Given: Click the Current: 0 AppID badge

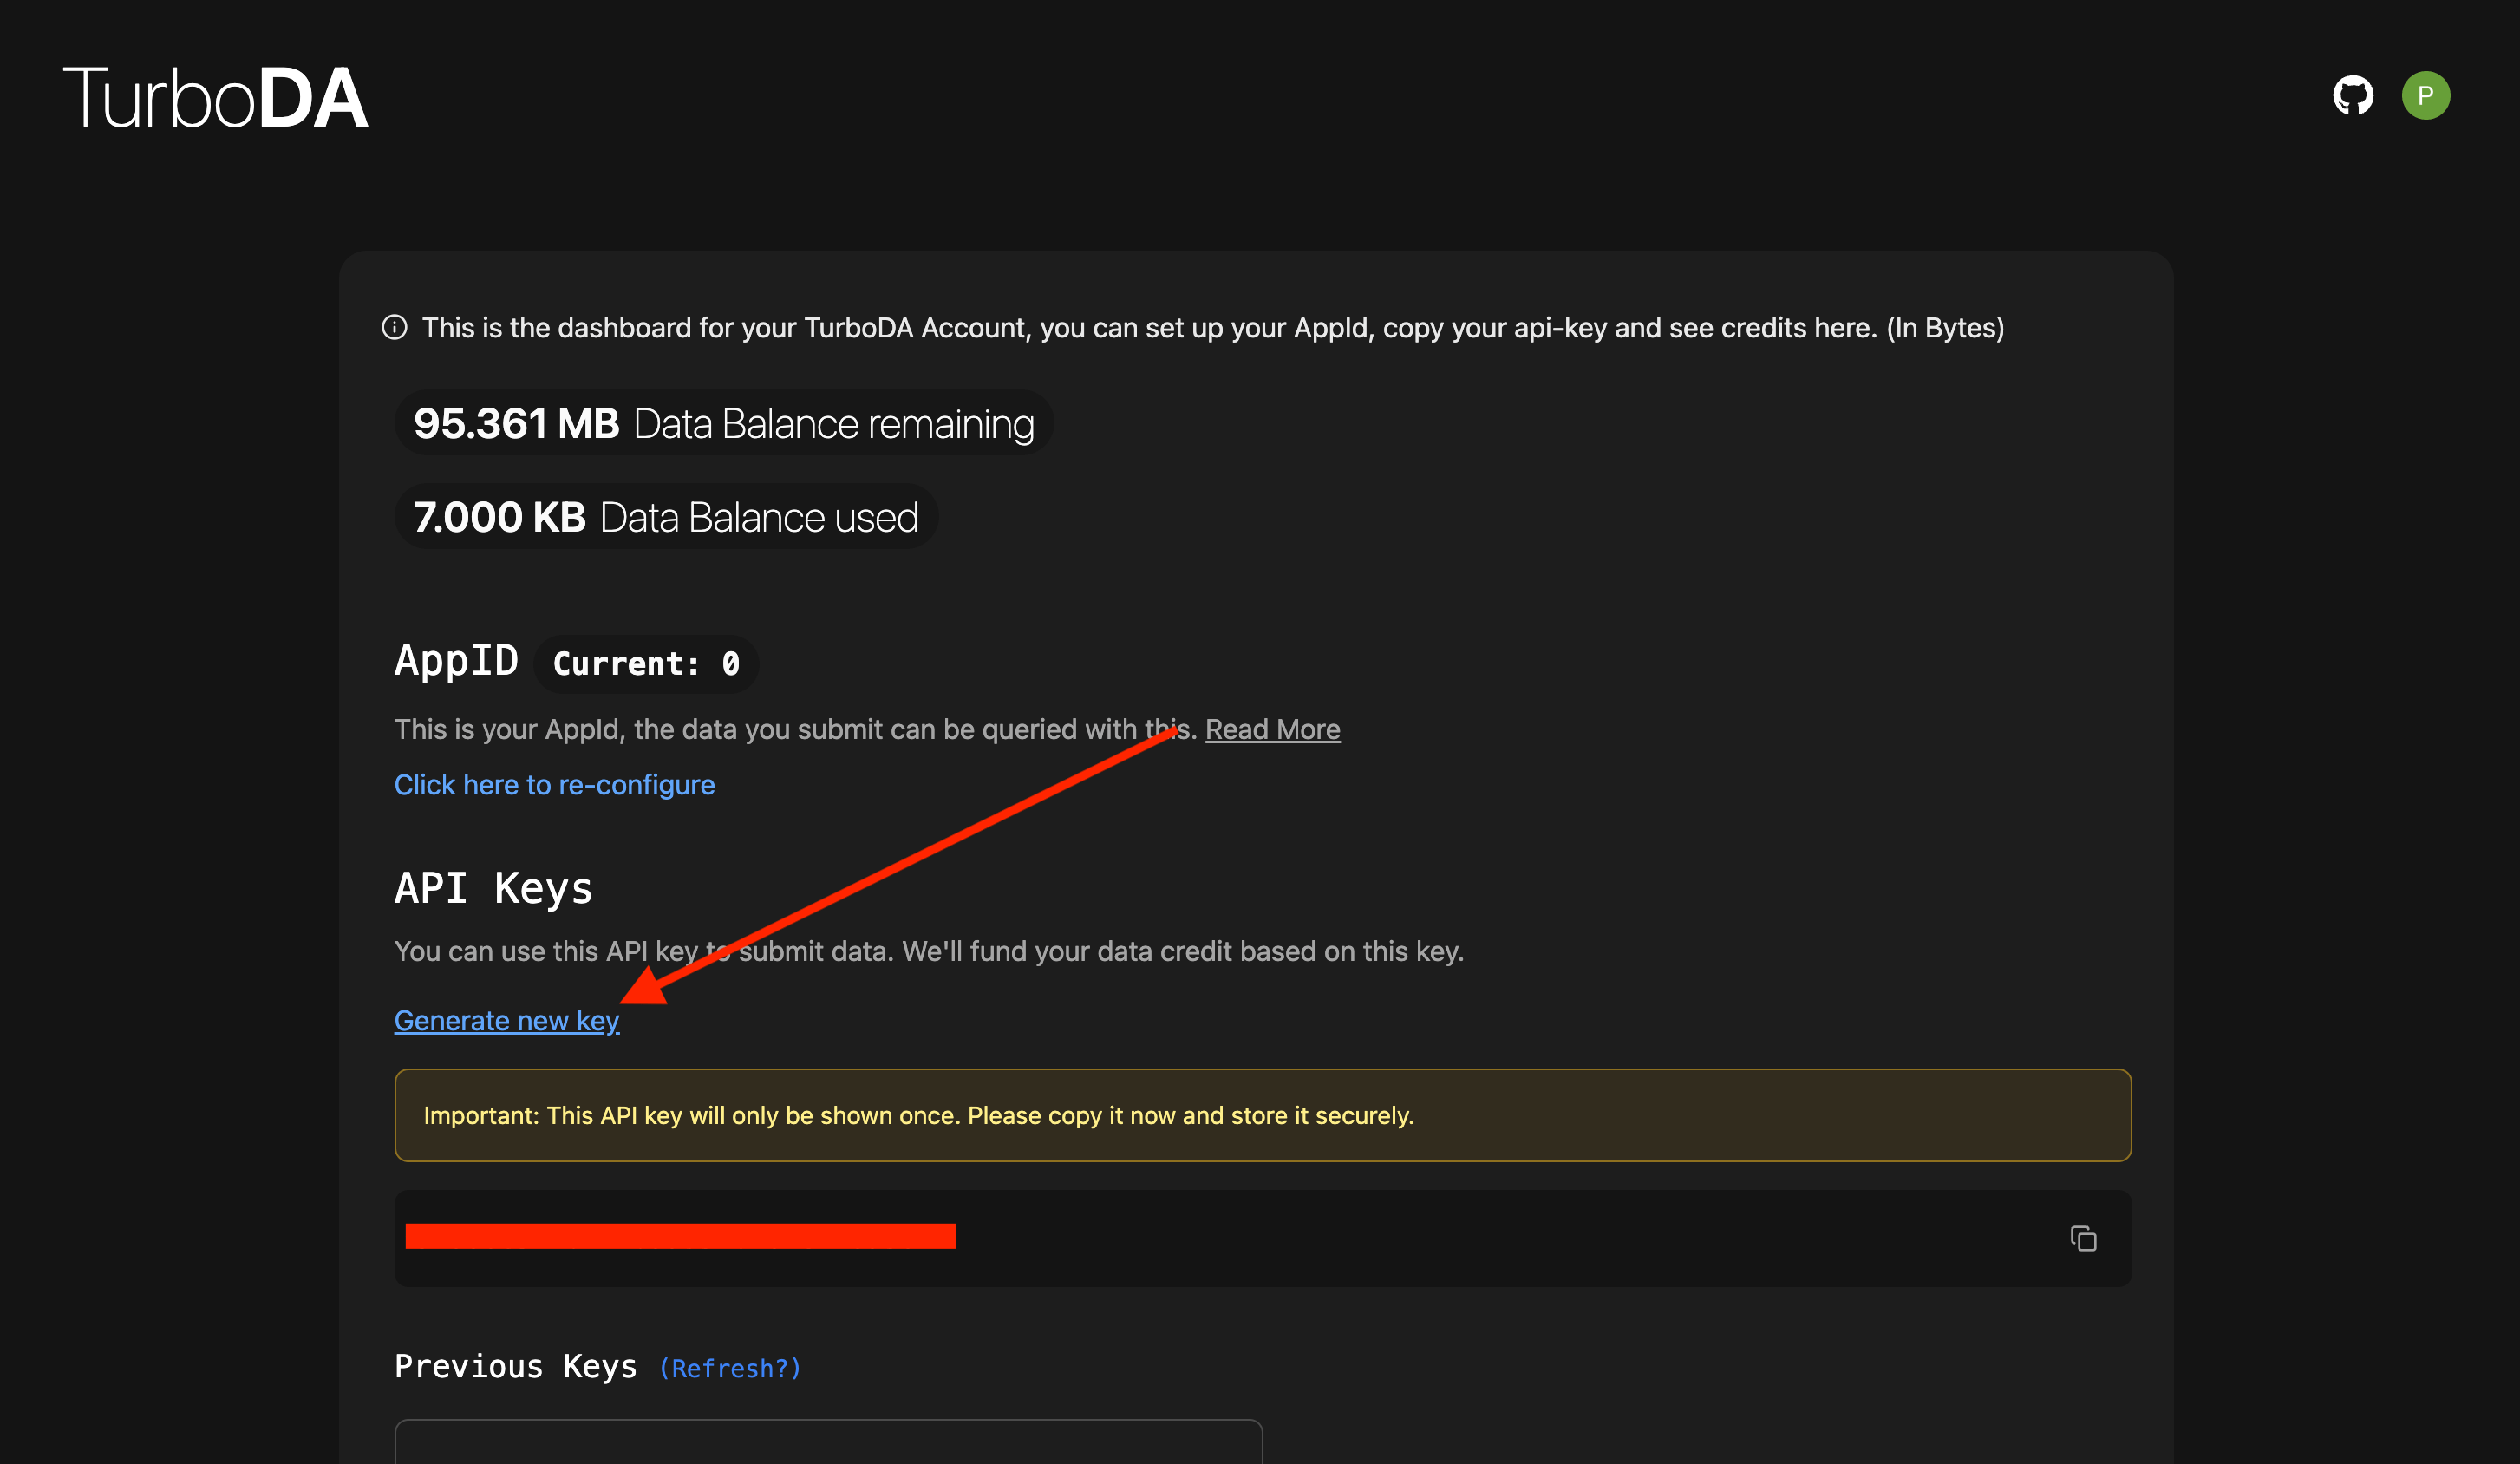Looking at the screenshot, I should pos(646,664).
